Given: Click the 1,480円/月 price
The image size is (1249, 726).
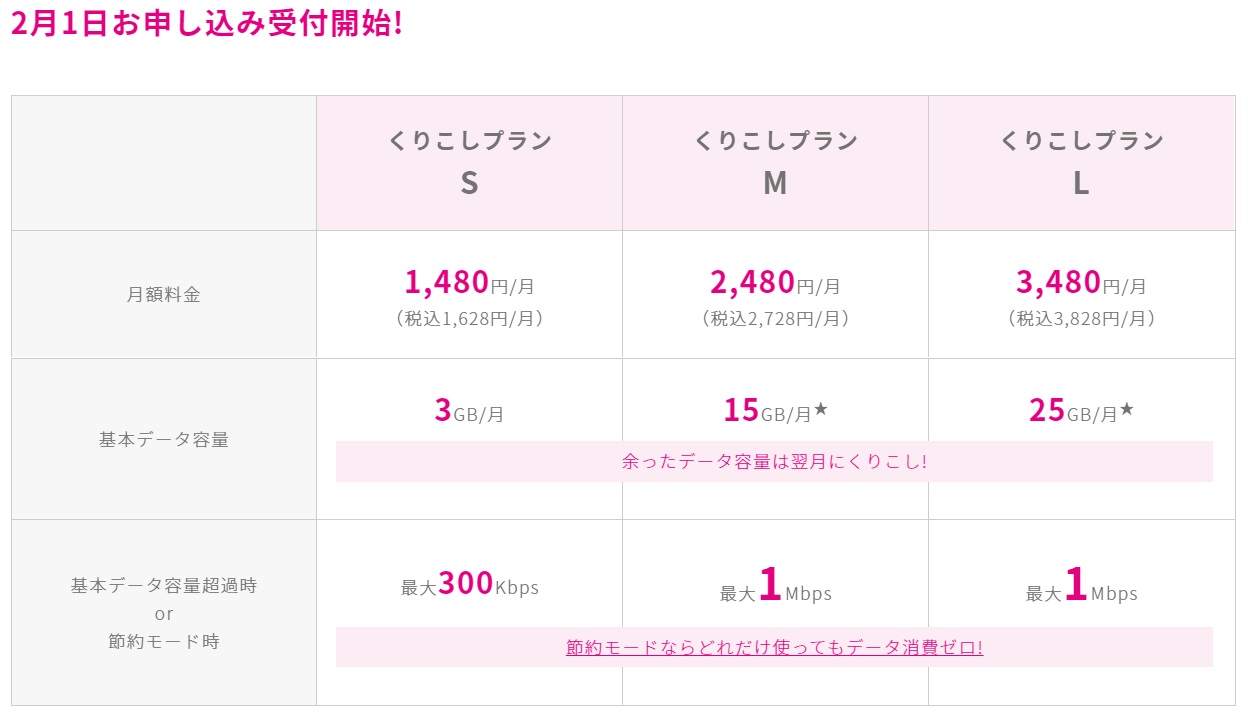Looking at the screenshot, I should (469, 283).
